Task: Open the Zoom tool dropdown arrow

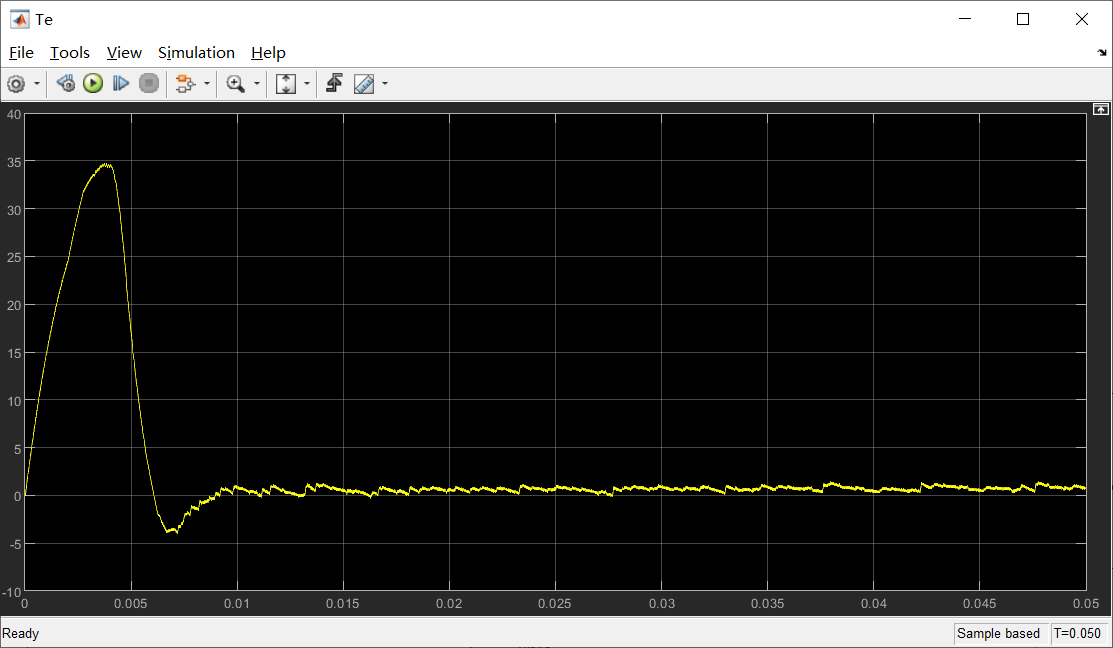Action: 257,84
